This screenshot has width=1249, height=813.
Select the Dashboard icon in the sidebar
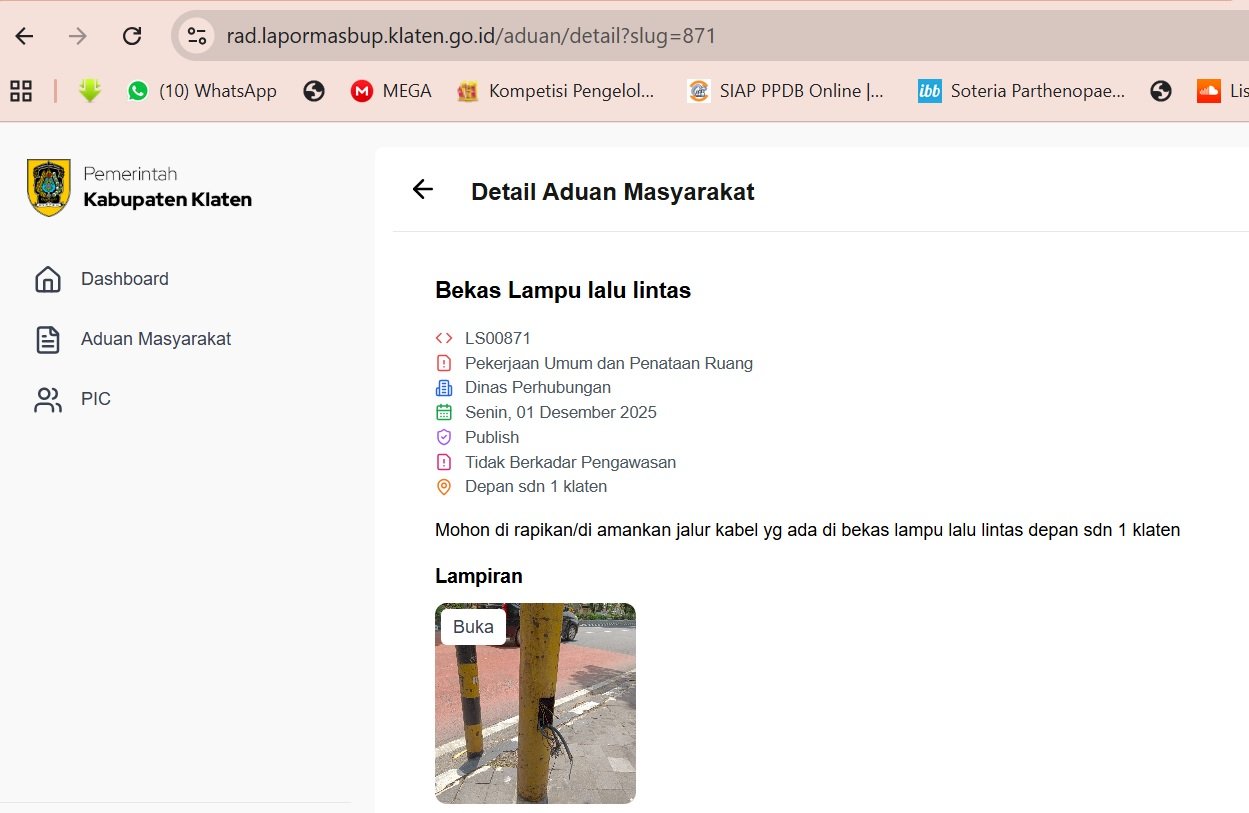coord(47,279)
